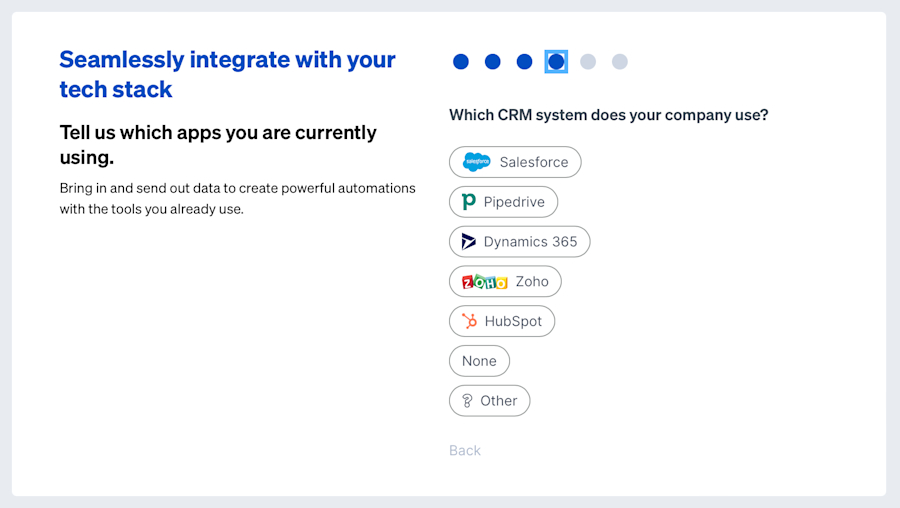Click the Zoho logo icon

click(x=485, y=282)
